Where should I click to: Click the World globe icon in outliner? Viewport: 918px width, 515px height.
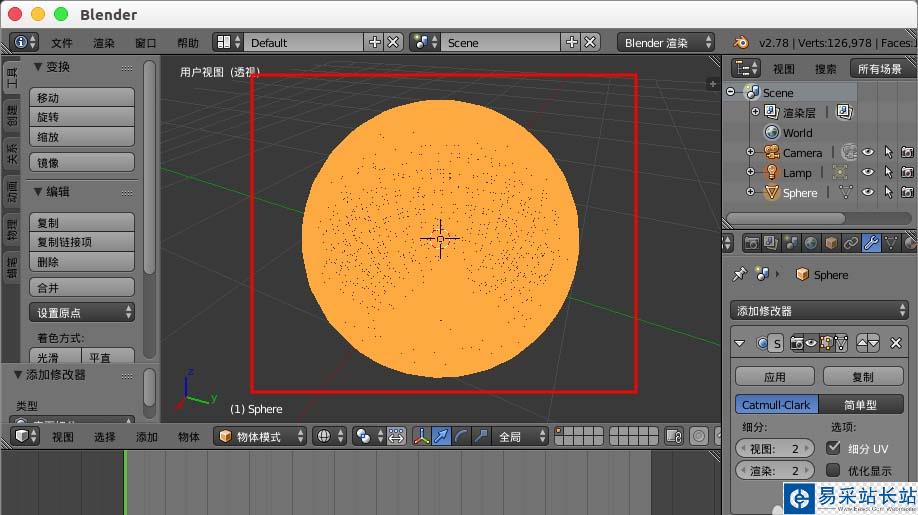(x=772, y=132)
